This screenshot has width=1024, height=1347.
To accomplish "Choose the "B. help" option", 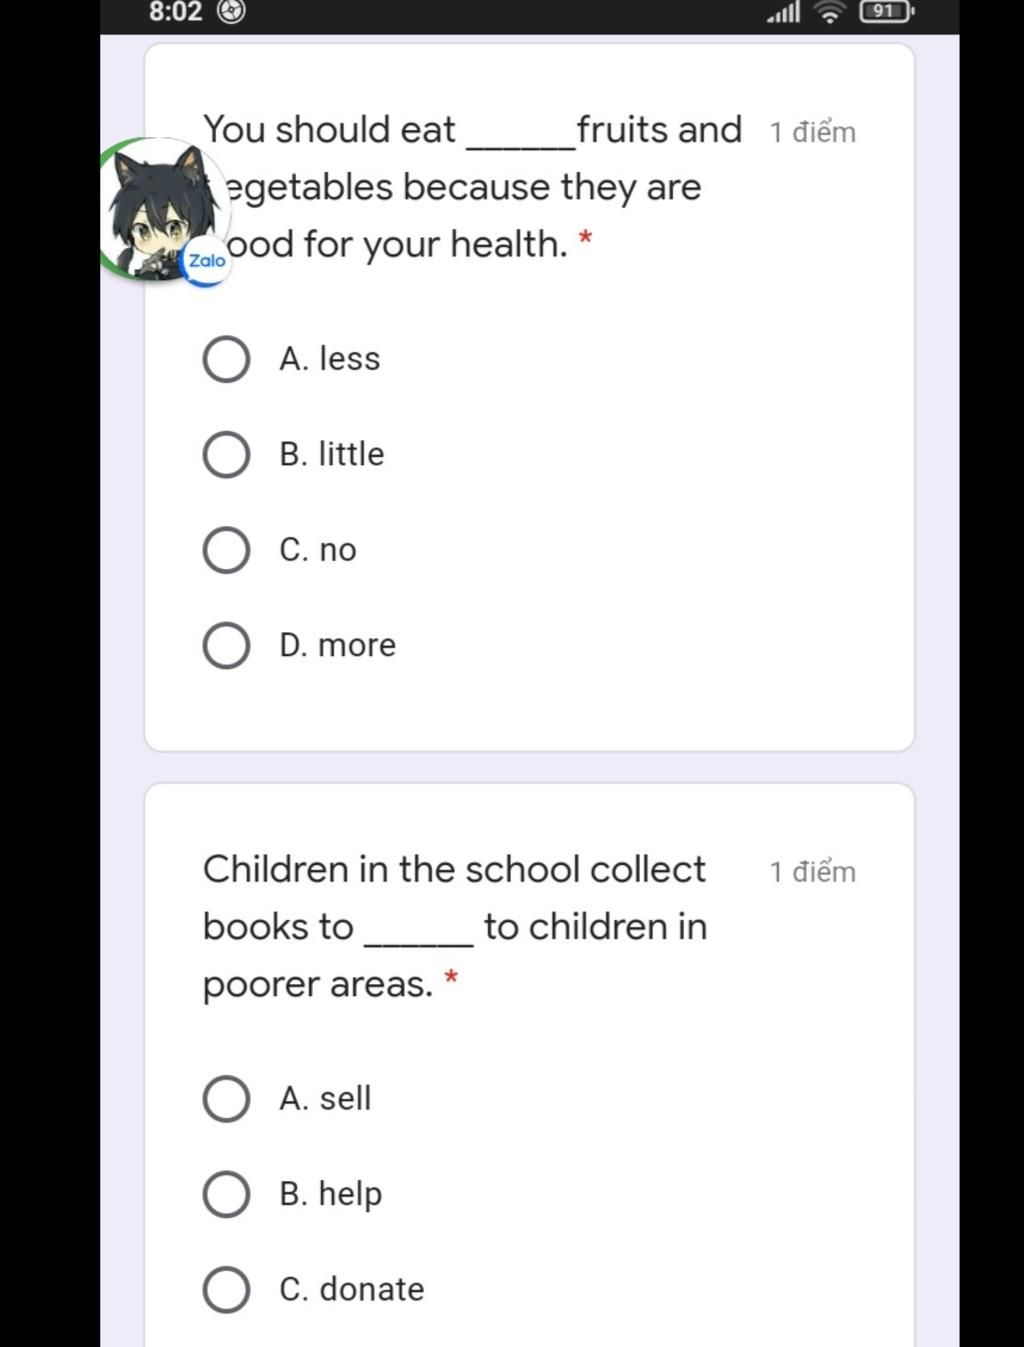I will pyautogui.click(x=226, y=1194).
